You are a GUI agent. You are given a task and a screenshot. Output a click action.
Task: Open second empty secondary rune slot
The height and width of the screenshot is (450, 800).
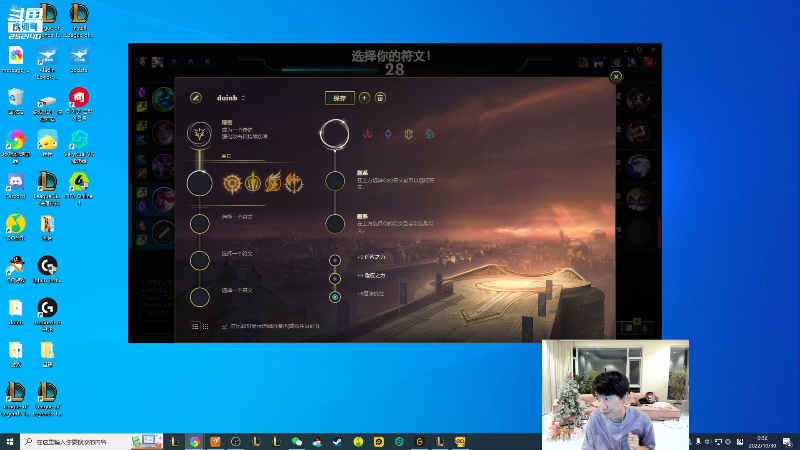coord(335,223)
